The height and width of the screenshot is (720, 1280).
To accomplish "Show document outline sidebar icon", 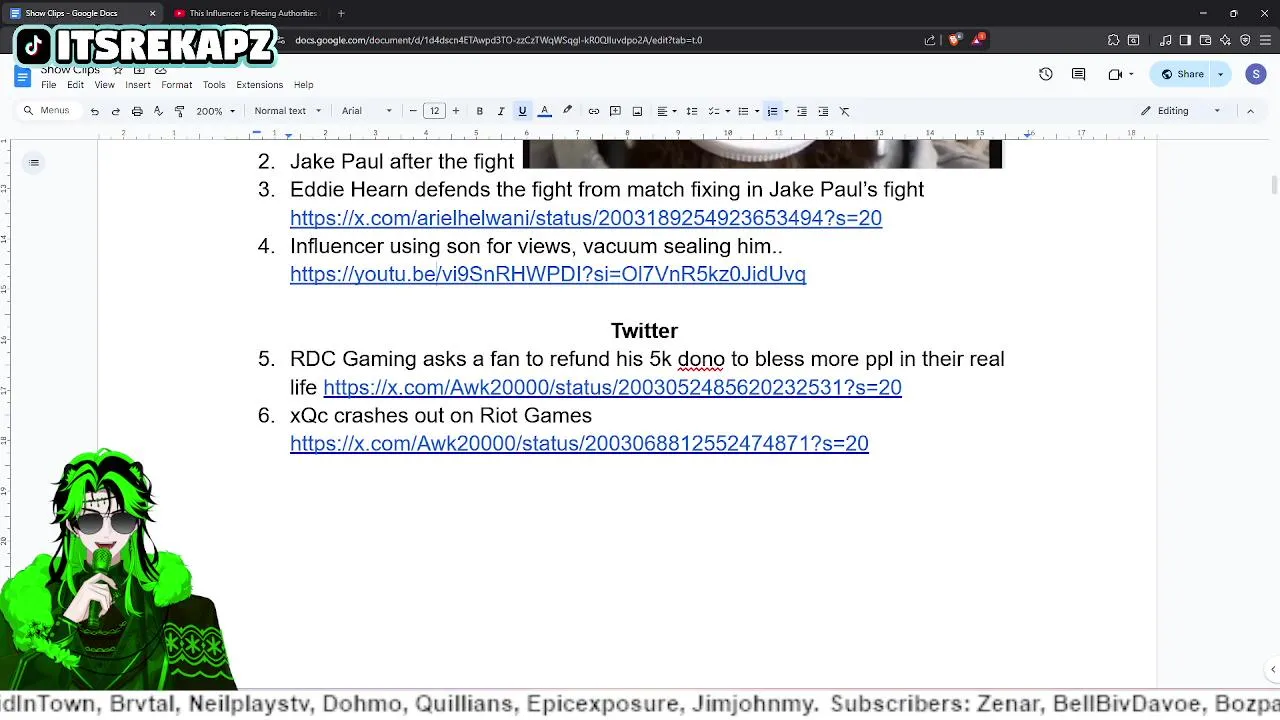I will (34, 163).
